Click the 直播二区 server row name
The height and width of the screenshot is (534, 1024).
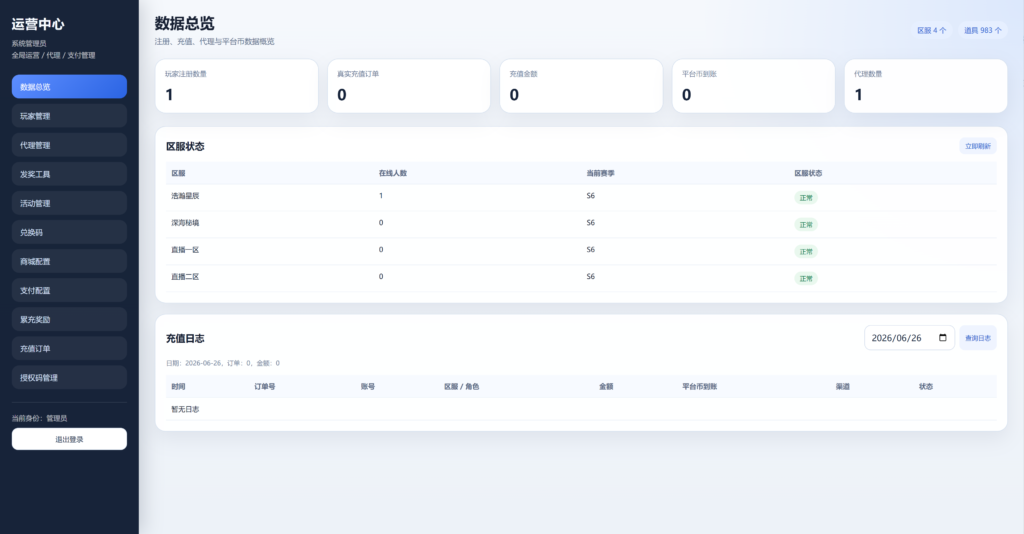[185, 277]
